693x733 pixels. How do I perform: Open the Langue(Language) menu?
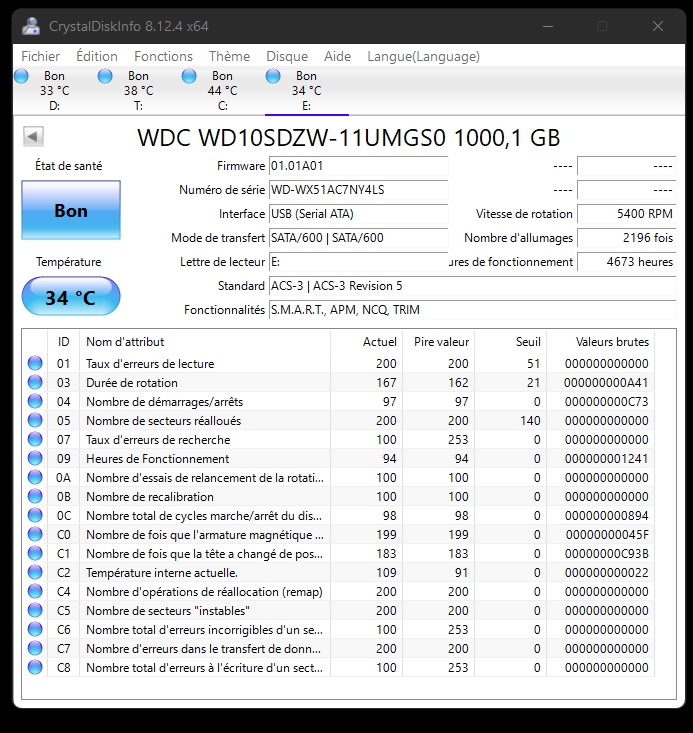coord(423,57)
